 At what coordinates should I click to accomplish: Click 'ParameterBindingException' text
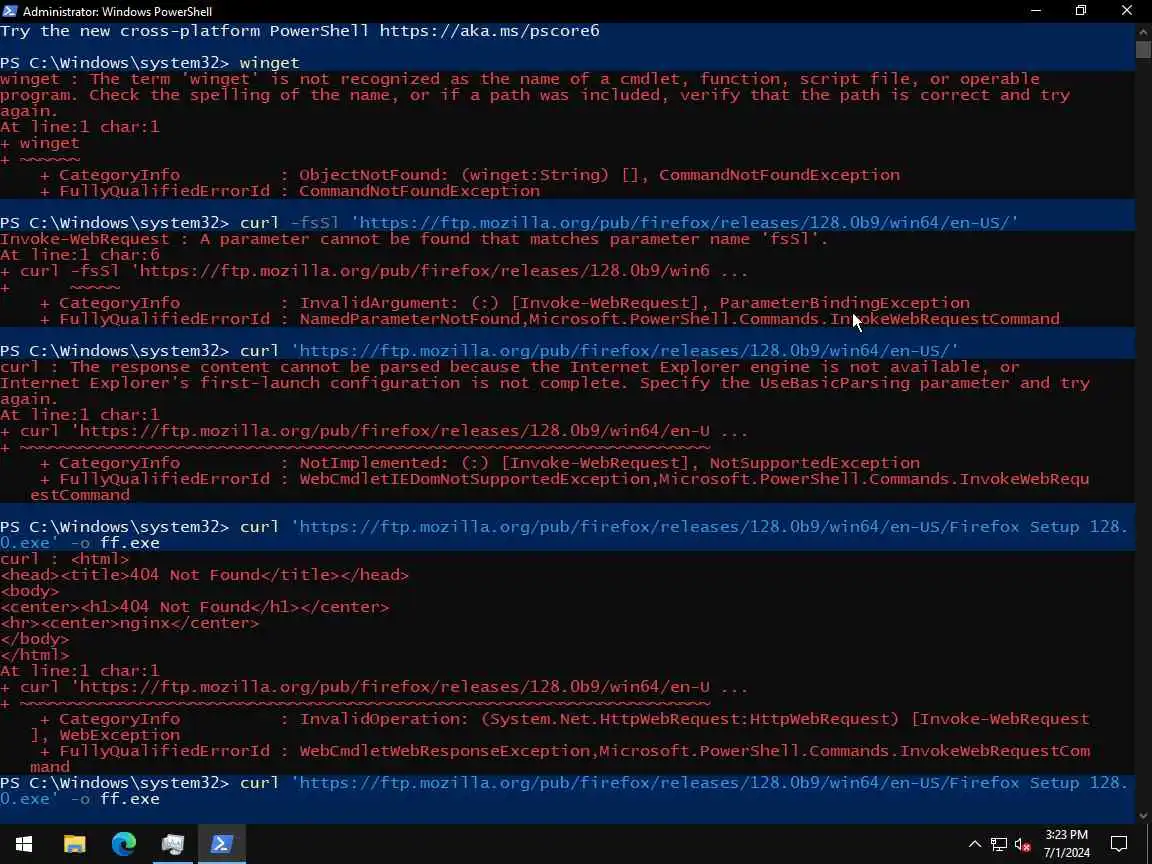click(844, 303)
